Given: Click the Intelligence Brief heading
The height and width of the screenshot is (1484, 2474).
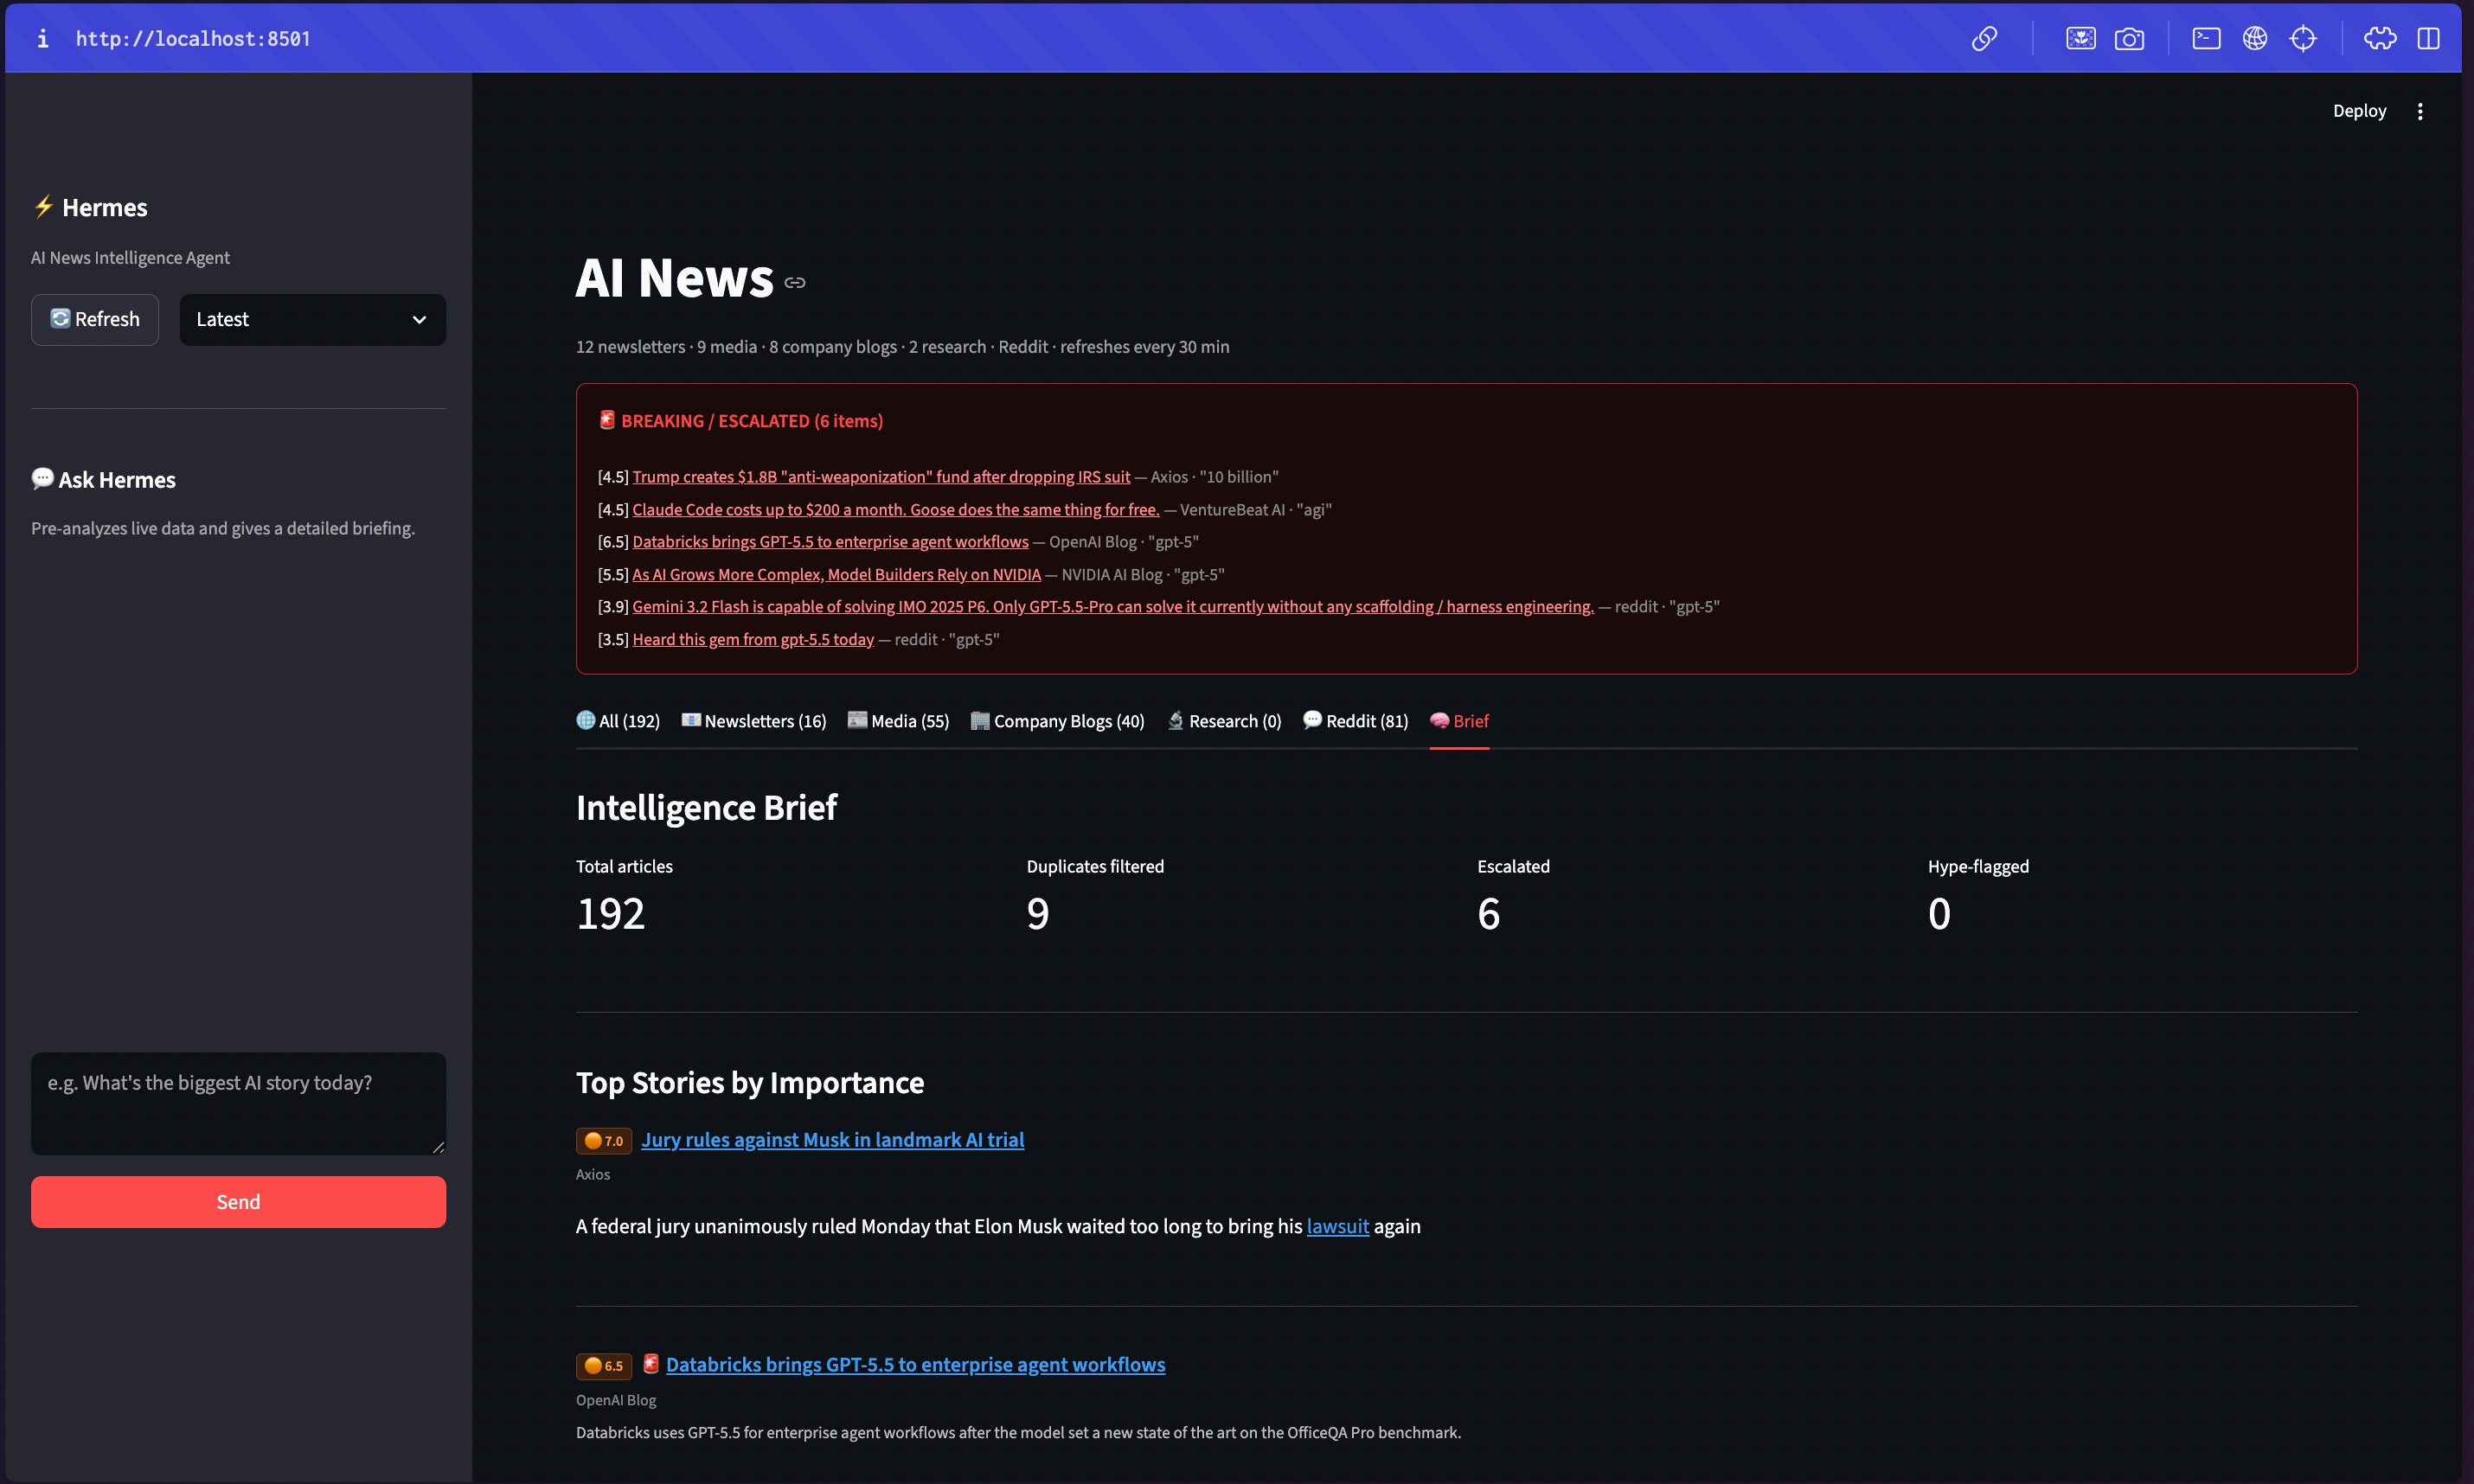Looking at the screenshot, I should pyautogui.click(x=706, y=808).
